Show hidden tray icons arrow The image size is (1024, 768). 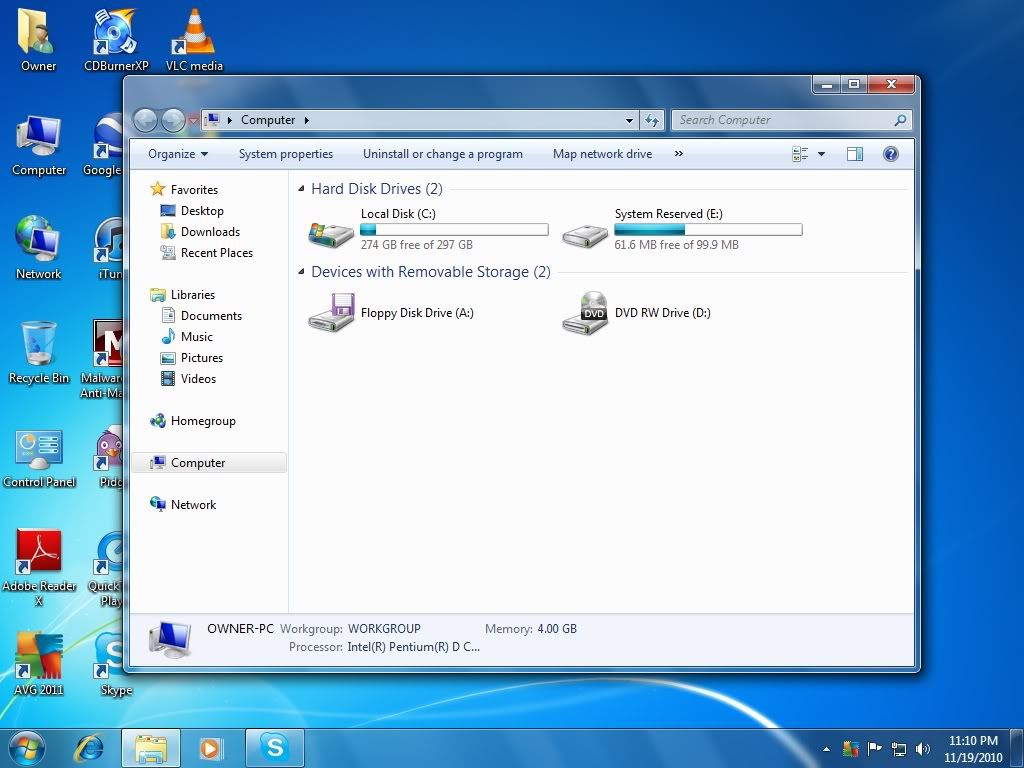point(826,750)
